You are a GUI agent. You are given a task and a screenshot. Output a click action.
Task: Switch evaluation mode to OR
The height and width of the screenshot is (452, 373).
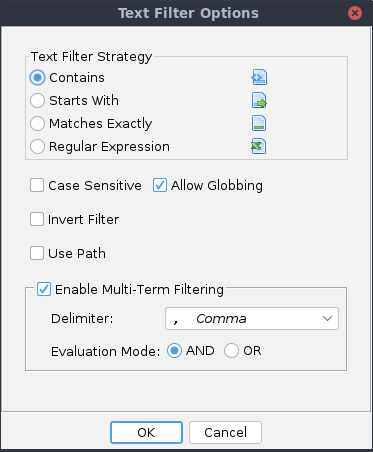point(231,351)
